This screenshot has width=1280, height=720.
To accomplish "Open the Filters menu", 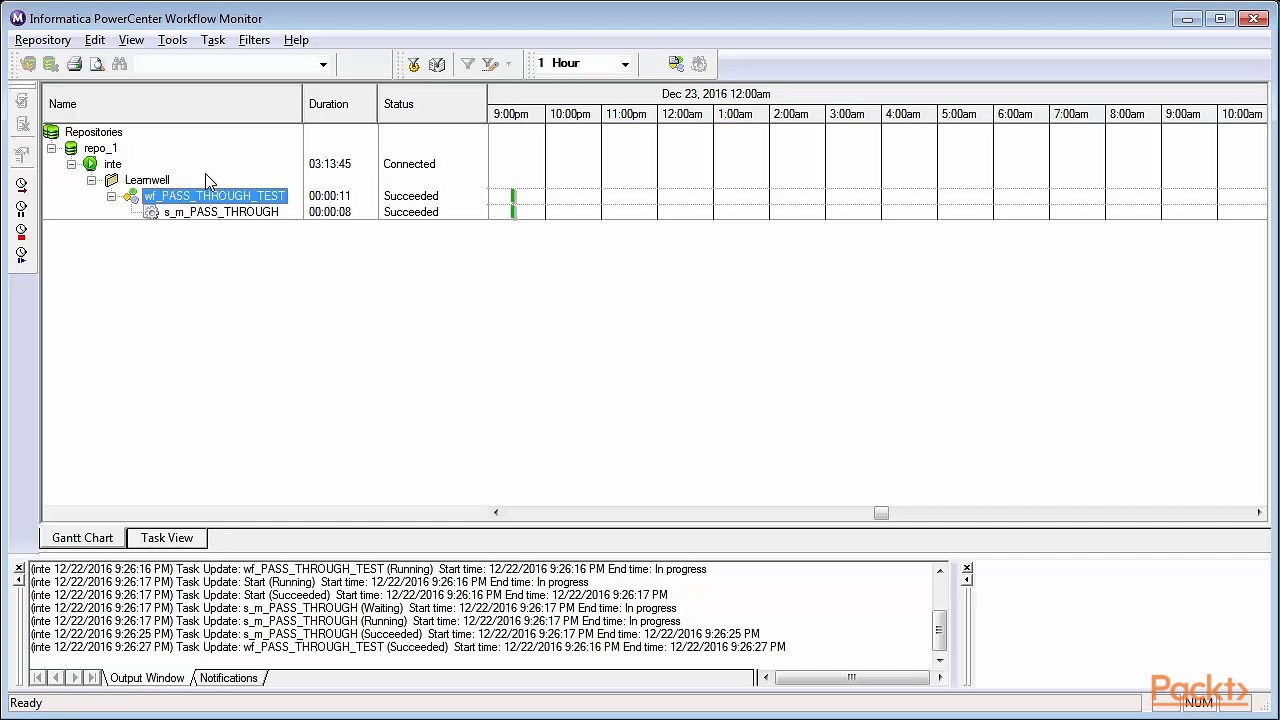I will (254, 40).
